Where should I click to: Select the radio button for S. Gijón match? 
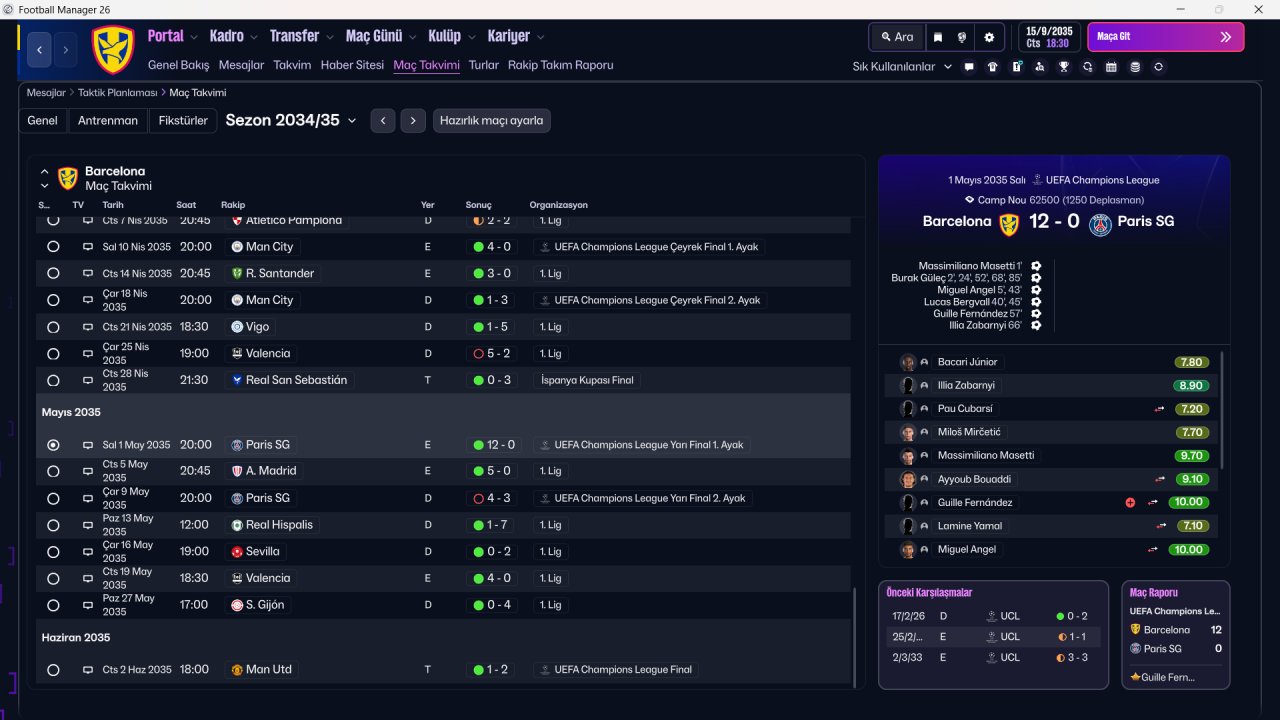coord(53,605)
